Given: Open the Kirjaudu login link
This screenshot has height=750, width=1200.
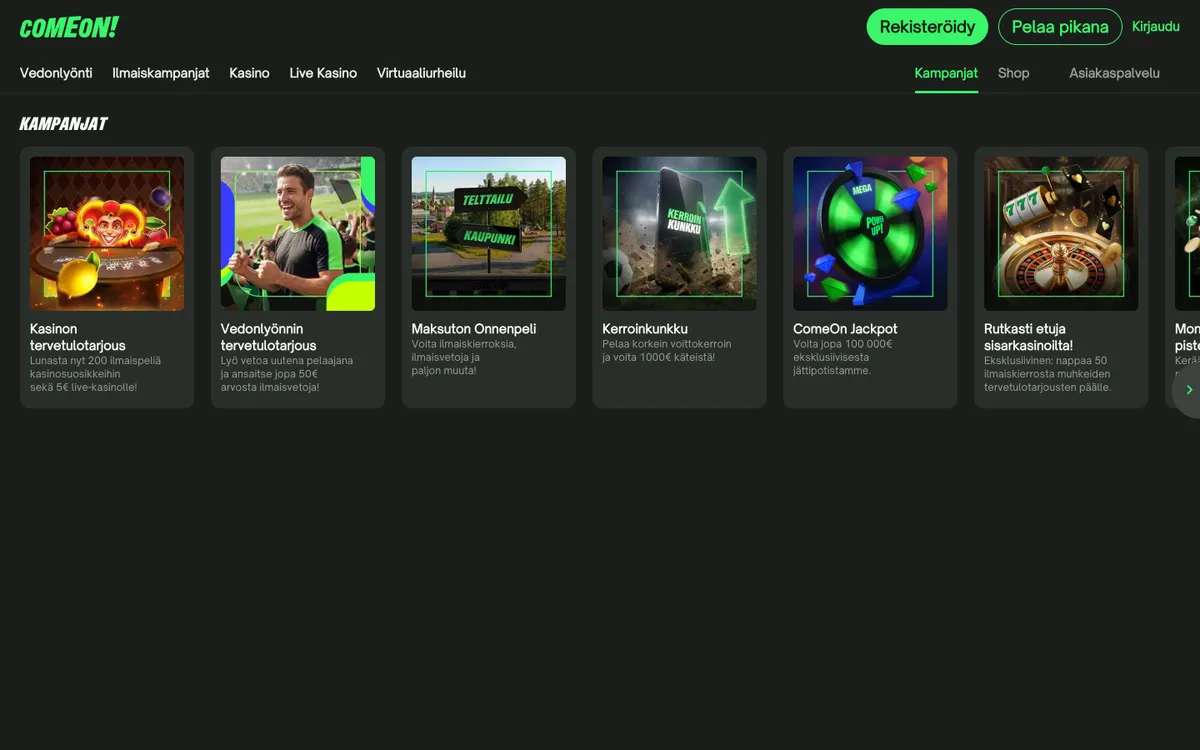Looking at the screenshot, I should (1156, 27).
